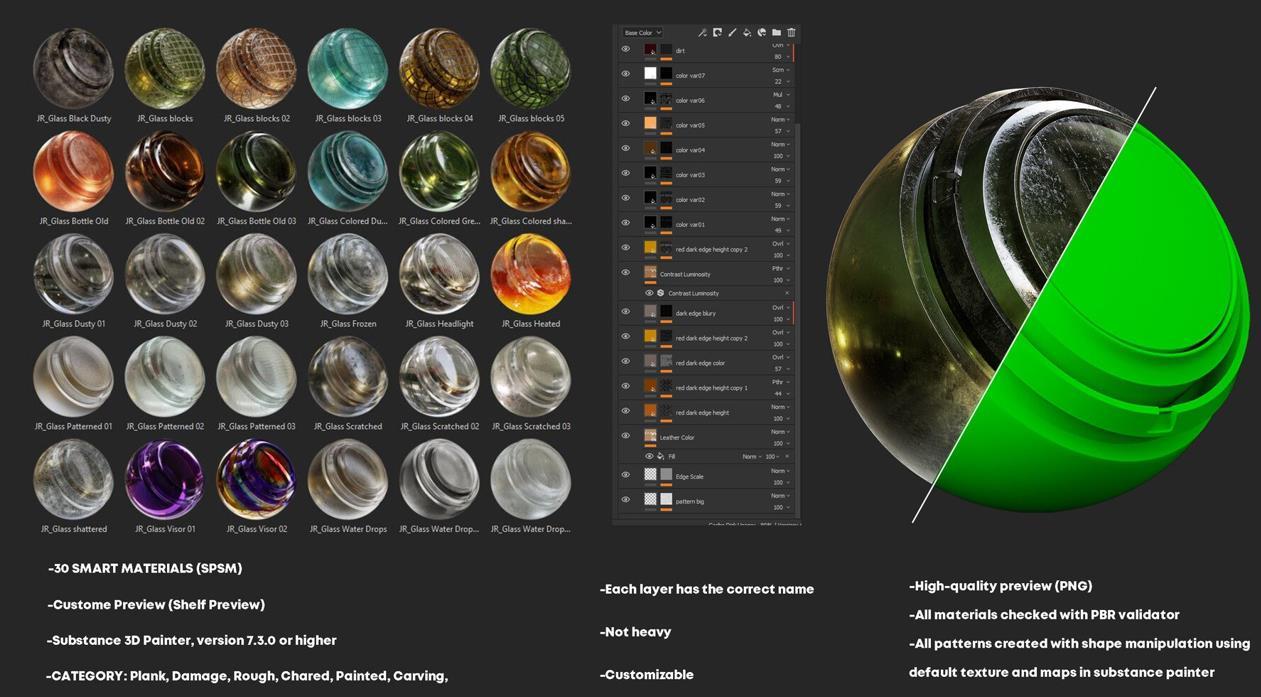Hide the dirt layer
This screenshot has height=697, width=1261.
click(626, 49)
